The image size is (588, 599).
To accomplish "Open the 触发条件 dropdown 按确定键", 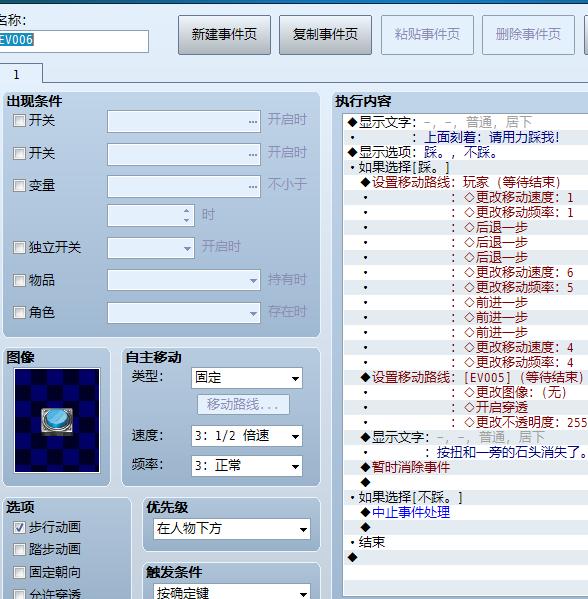I will [x=232, y=591].
